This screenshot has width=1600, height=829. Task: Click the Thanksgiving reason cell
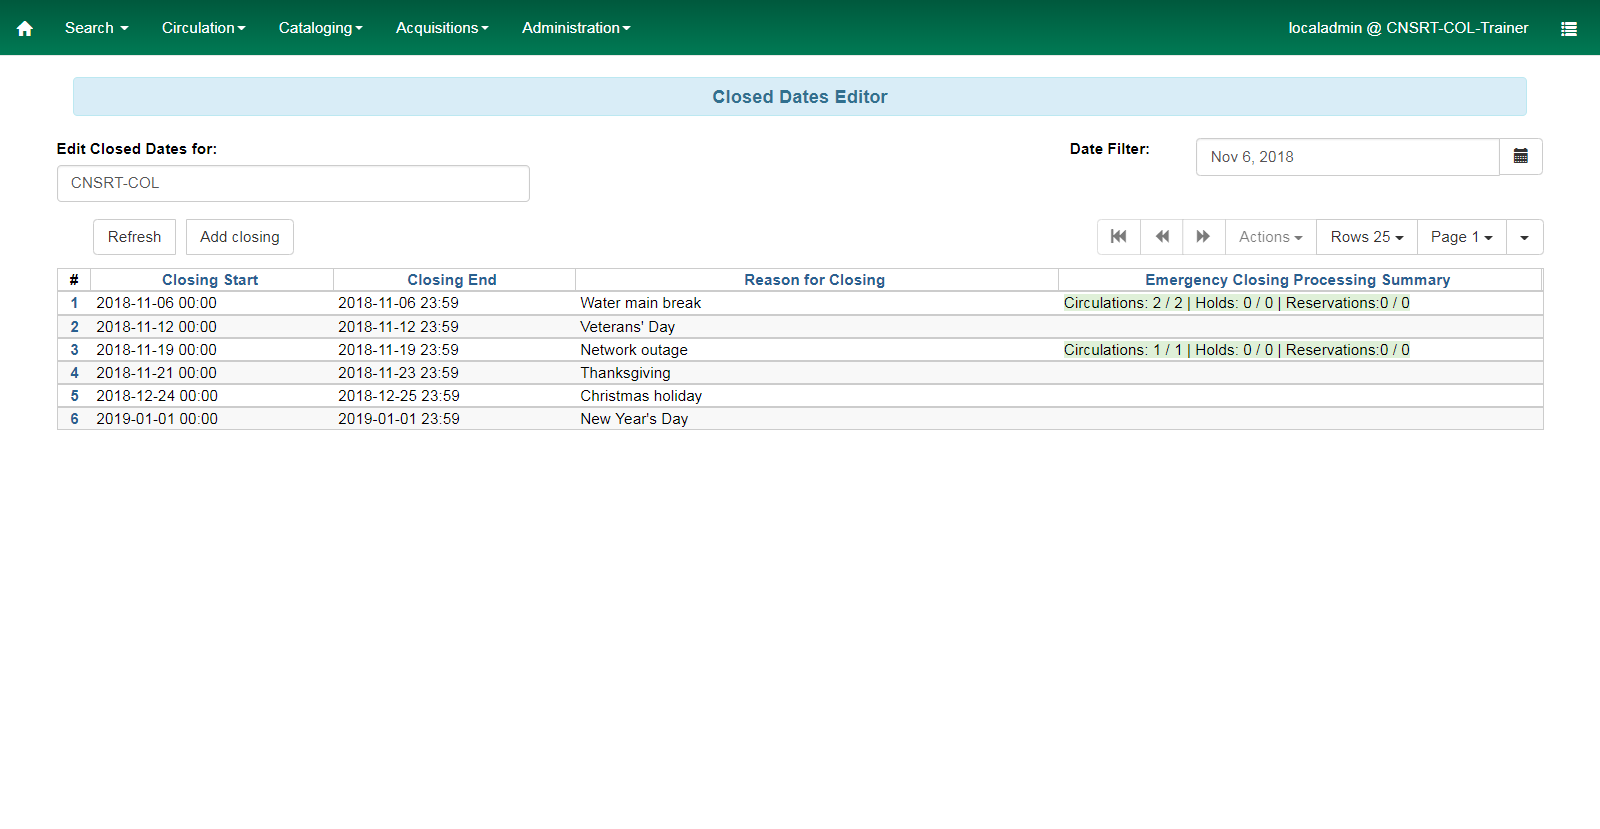(626, 373)
